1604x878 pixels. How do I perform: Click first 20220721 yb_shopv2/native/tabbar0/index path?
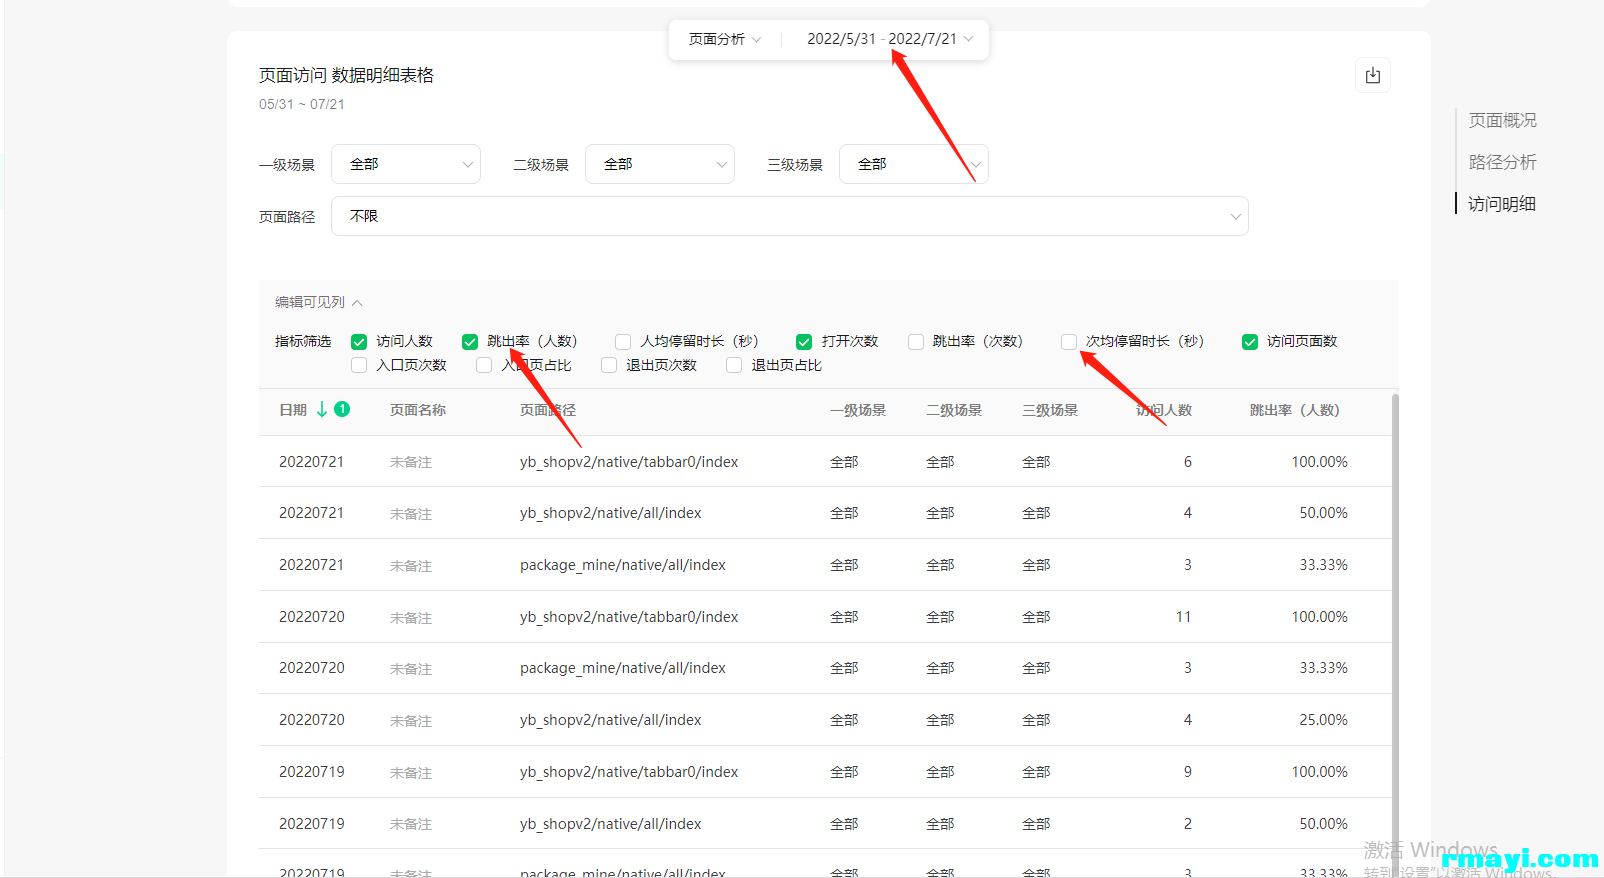629,462
